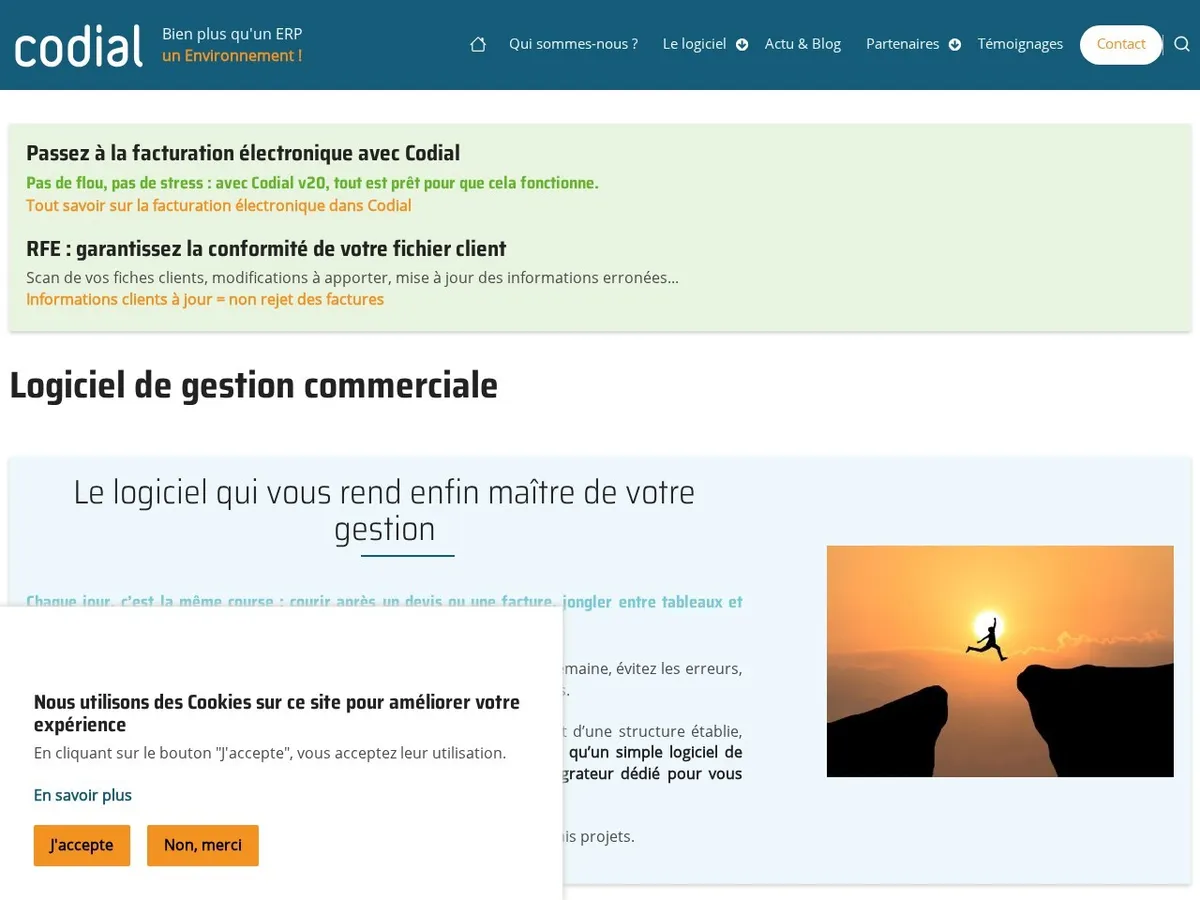Click 'Passez à la facturation électronique avec Codial' heading

[243, 153]
